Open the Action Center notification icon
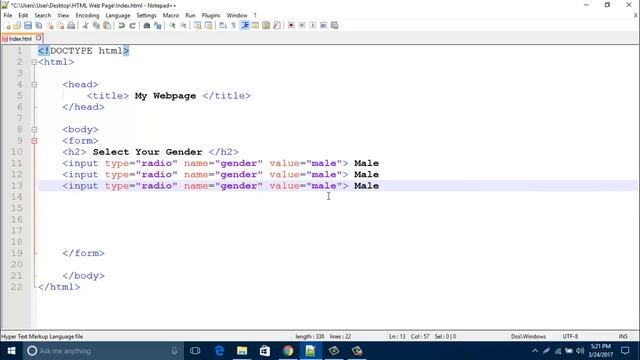This screenshot has width=640, height=360. pos(625,351)
